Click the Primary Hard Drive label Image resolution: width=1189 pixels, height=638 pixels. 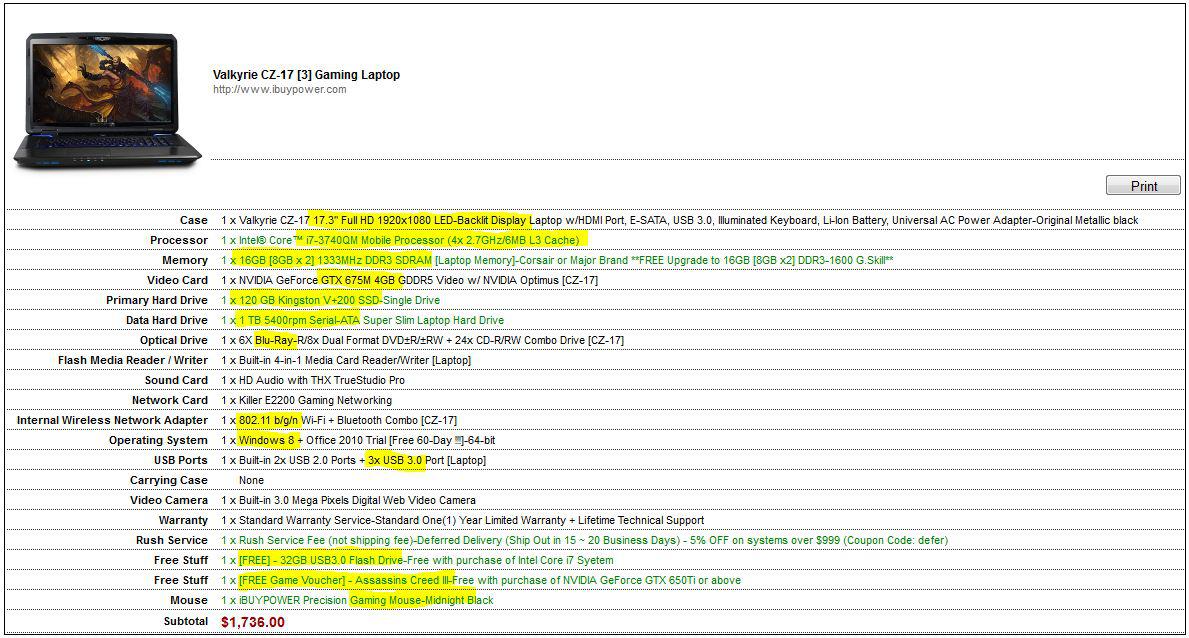[157, 300]
